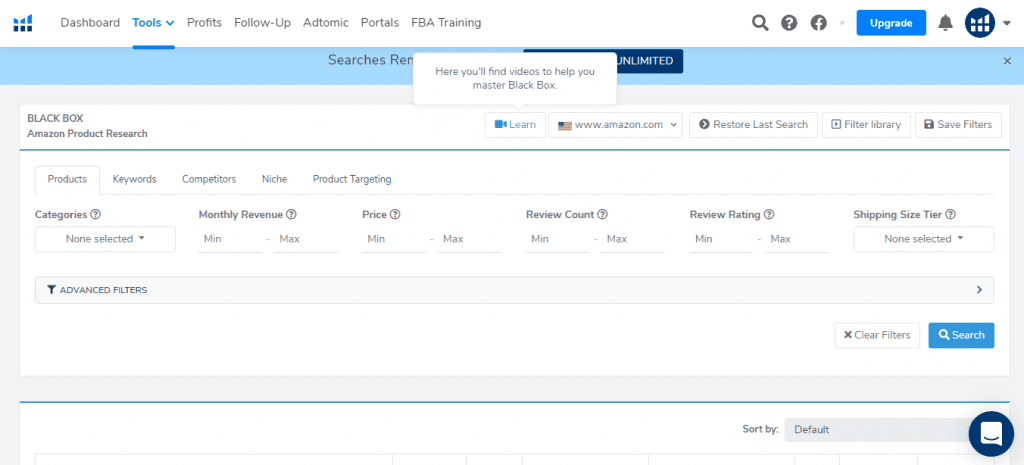This screenshot has width=1024, height=465.
Task: Click the Review Count Max field
Action: [633, 240]
